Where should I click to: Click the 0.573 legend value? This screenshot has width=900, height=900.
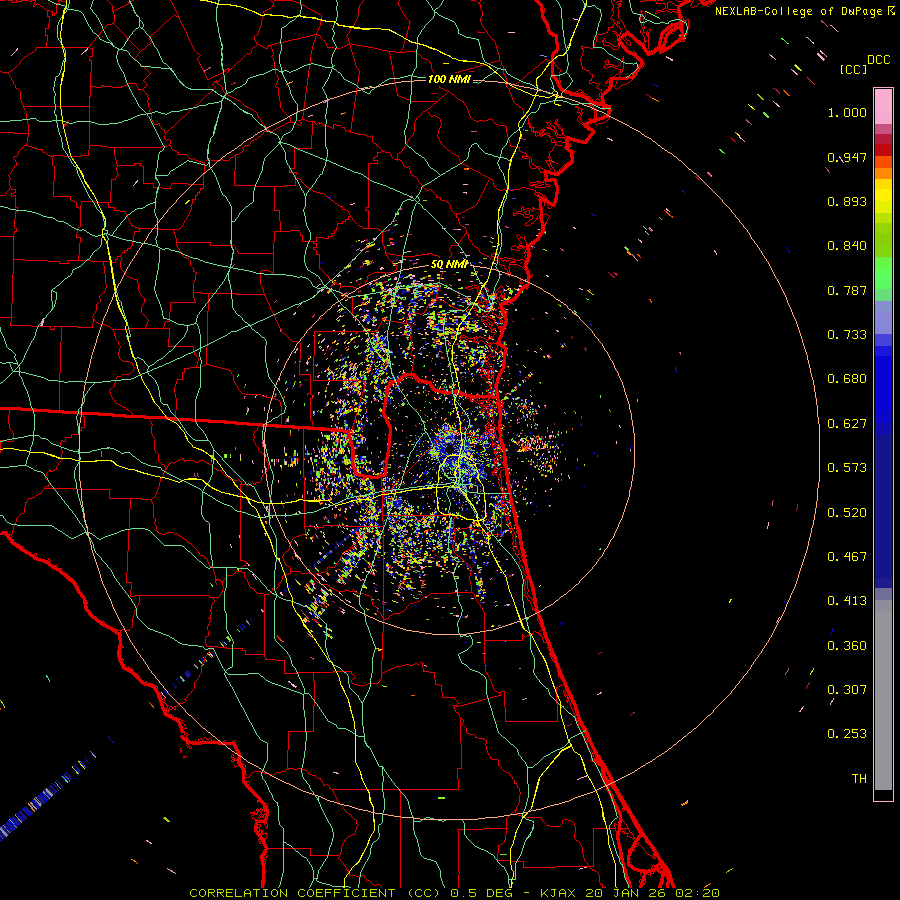[847, 468]
